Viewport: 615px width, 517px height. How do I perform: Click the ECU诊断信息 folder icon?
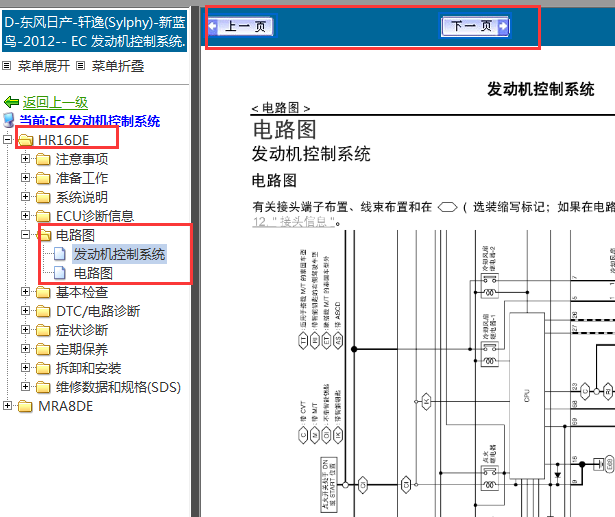click(x=43, y=216)
